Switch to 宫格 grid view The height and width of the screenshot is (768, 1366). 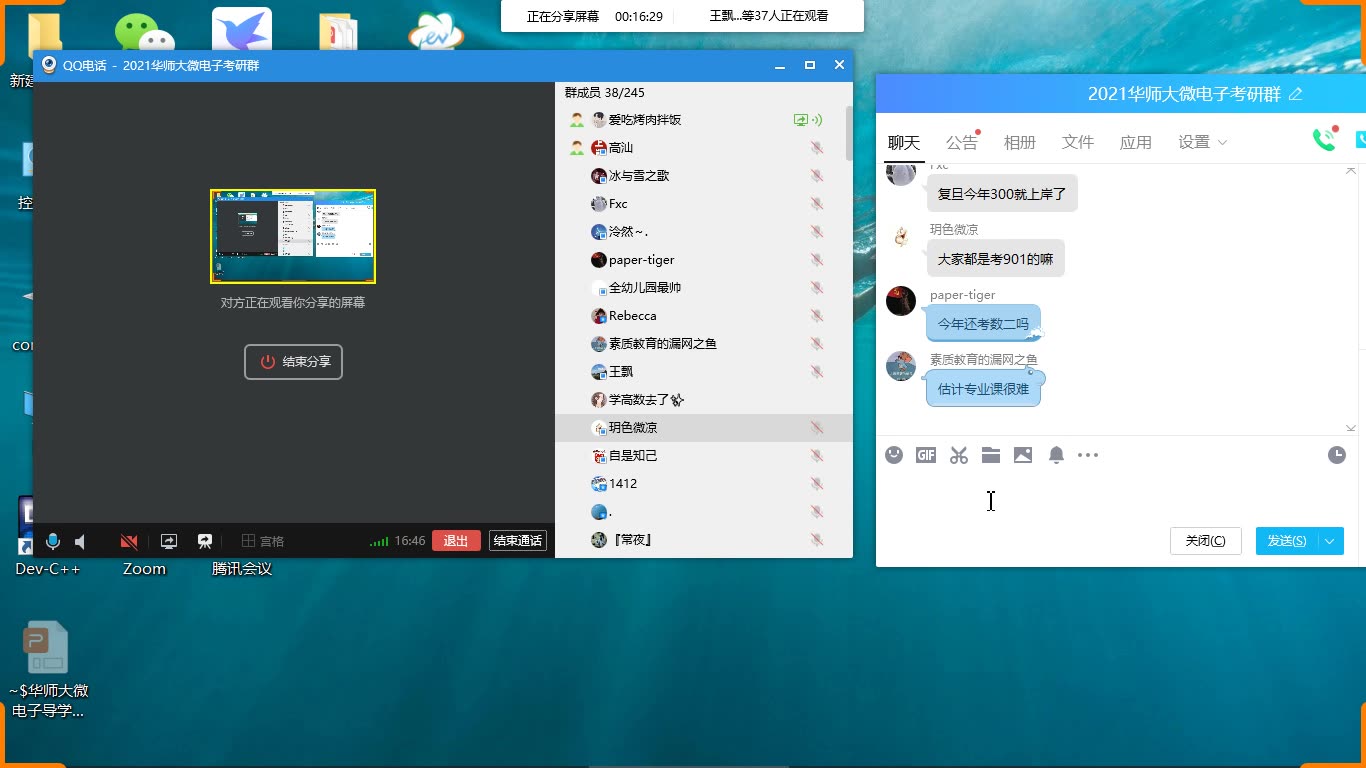coord(263,541)
